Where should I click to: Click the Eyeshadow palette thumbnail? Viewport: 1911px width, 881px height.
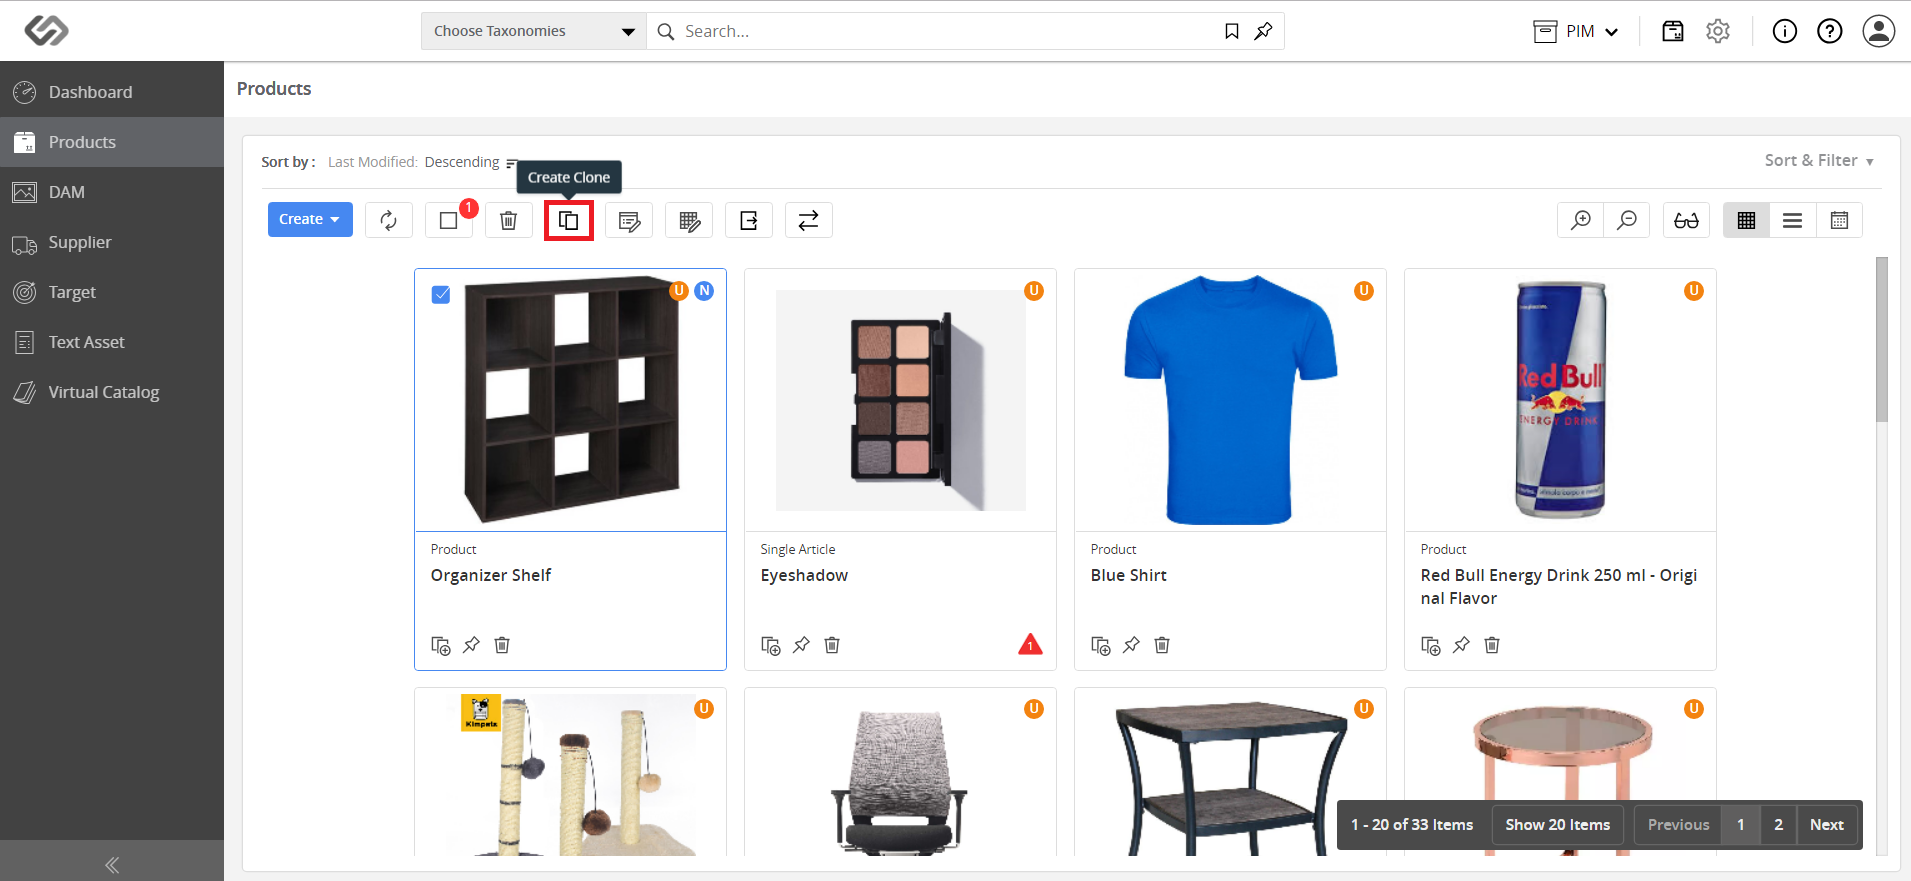900,400
